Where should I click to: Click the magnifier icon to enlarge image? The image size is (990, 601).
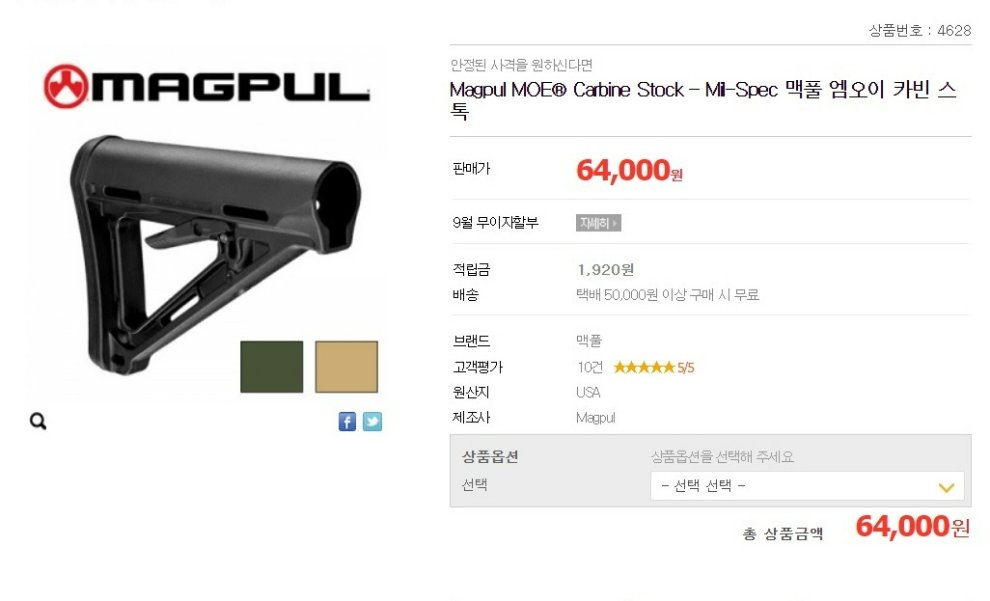click(38, 421)
